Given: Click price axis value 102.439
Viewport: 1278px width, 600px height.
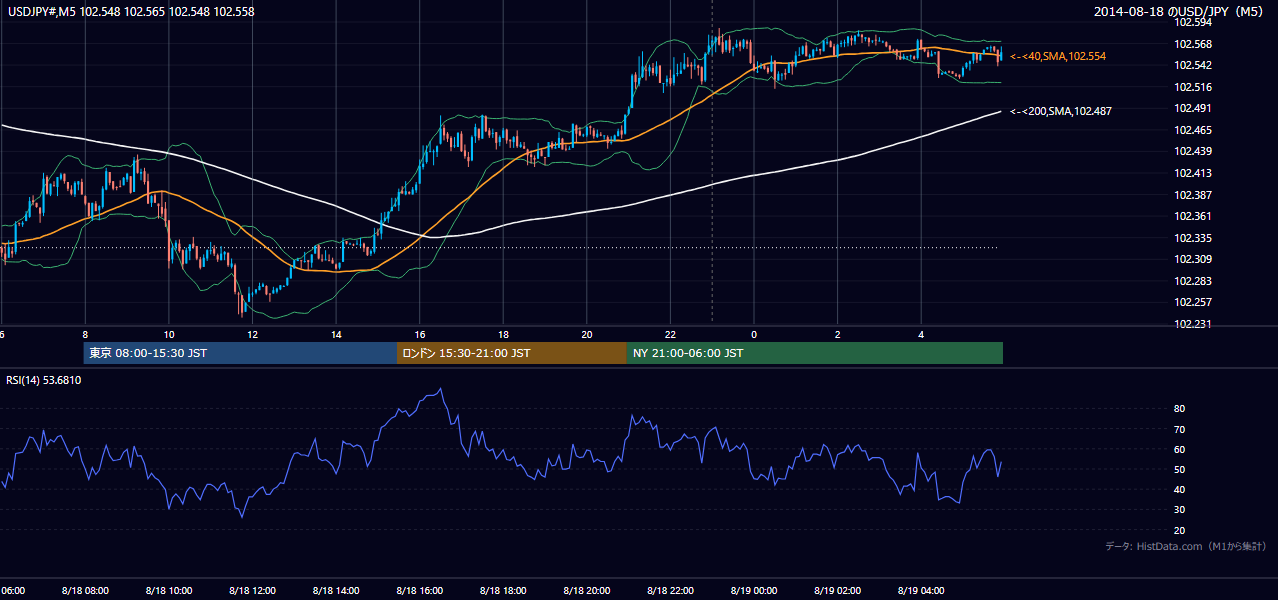Looking at the screenshot, I should click(1193, 151).
